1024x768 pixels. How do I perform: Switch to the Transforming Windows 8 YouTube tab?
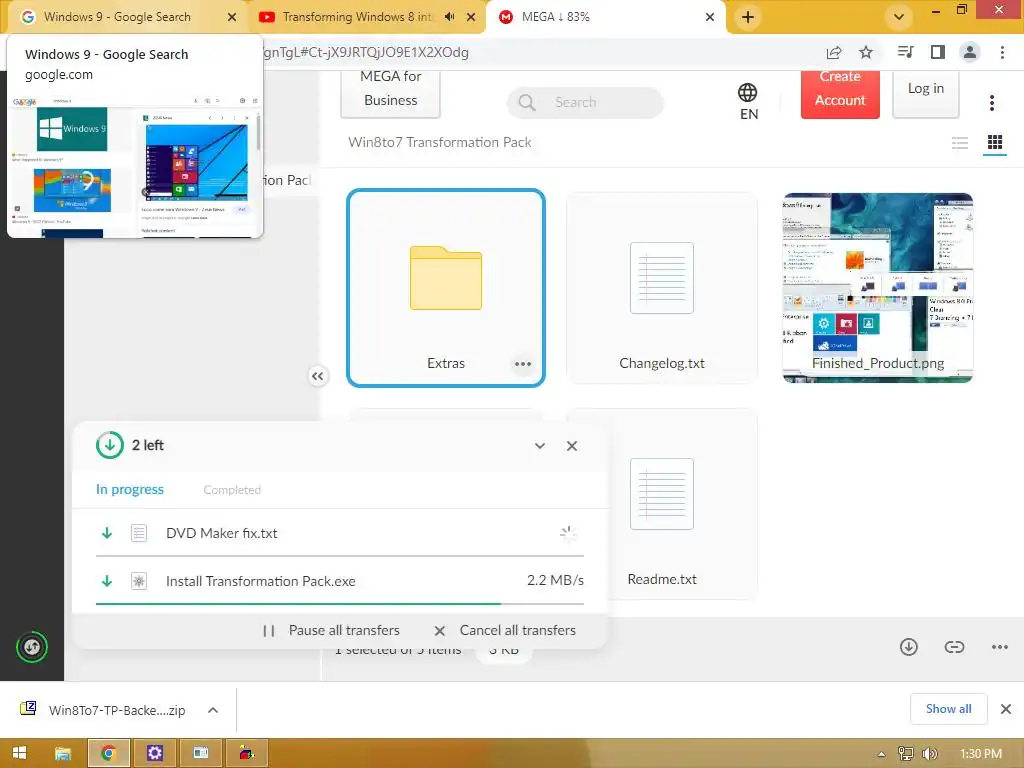pos(356,17)
